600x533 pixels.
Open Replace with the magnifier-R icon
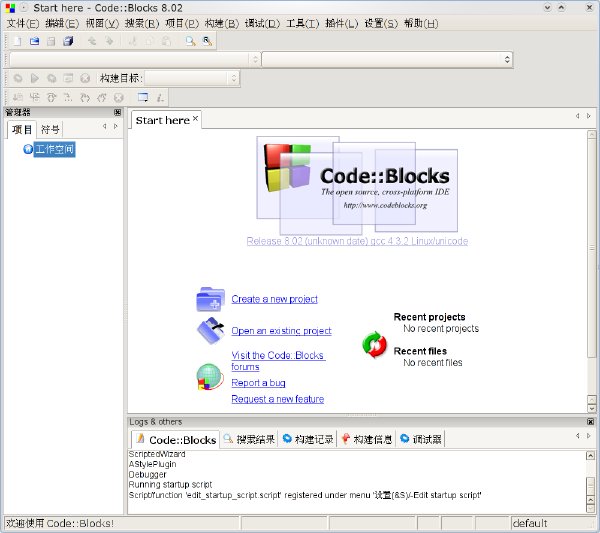(207, 41)
